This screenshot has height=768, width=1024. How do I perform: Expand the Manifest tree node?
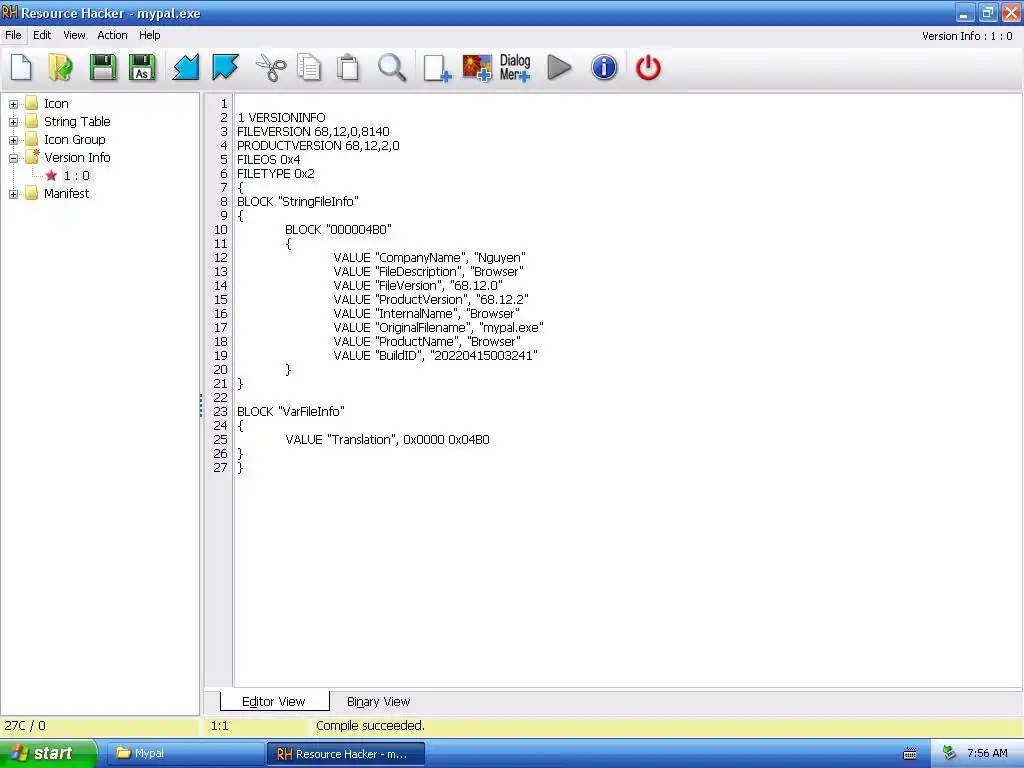click(13, 194)
